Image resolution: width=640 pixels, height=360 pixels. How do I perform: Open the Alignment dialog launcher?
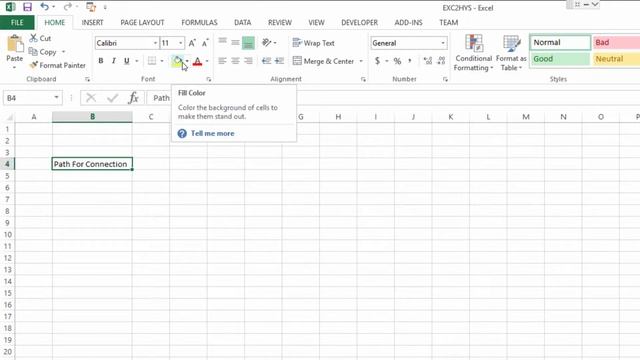pos(363,79)
